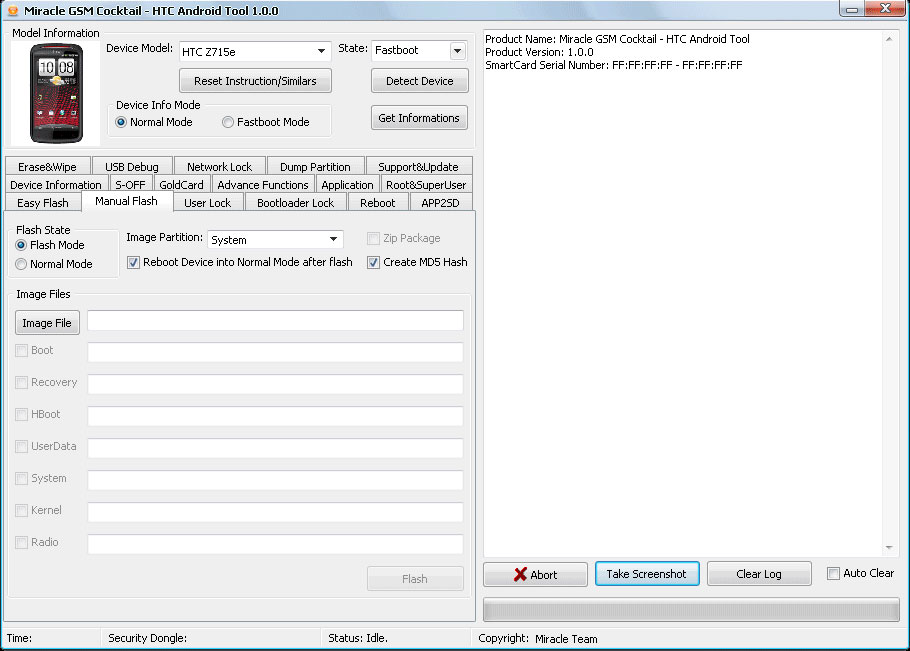Open the Erase&Wipe tab

(x=48, y=167)
